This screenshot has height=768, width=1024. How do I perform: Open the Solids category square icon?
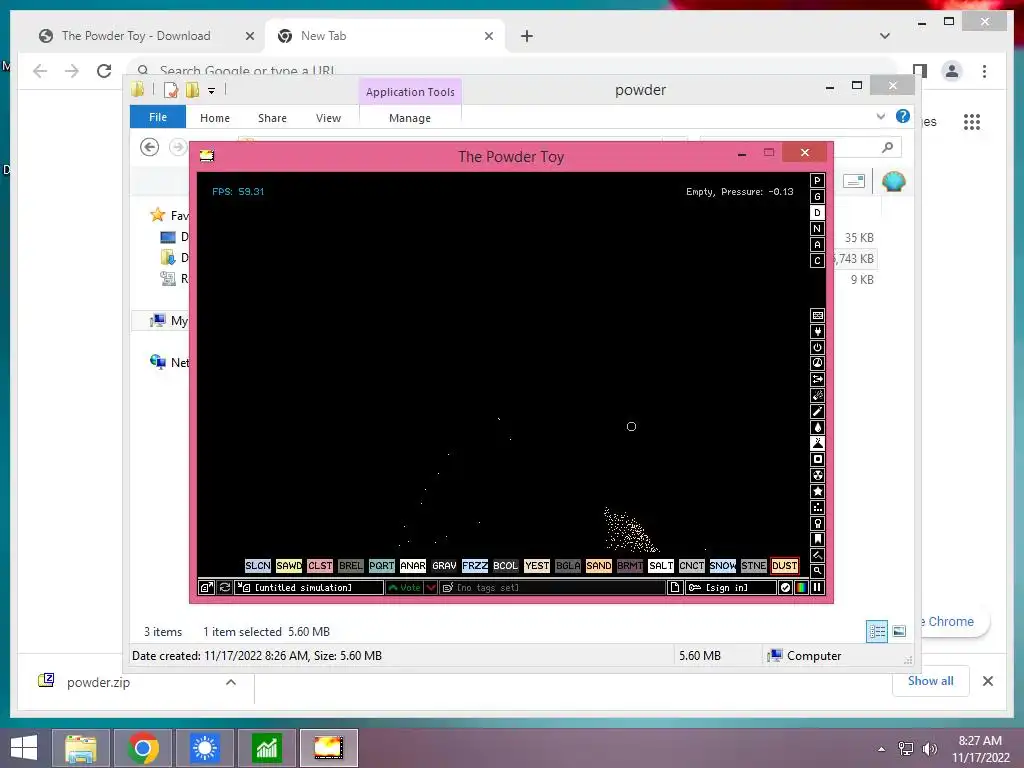point(817,459)
